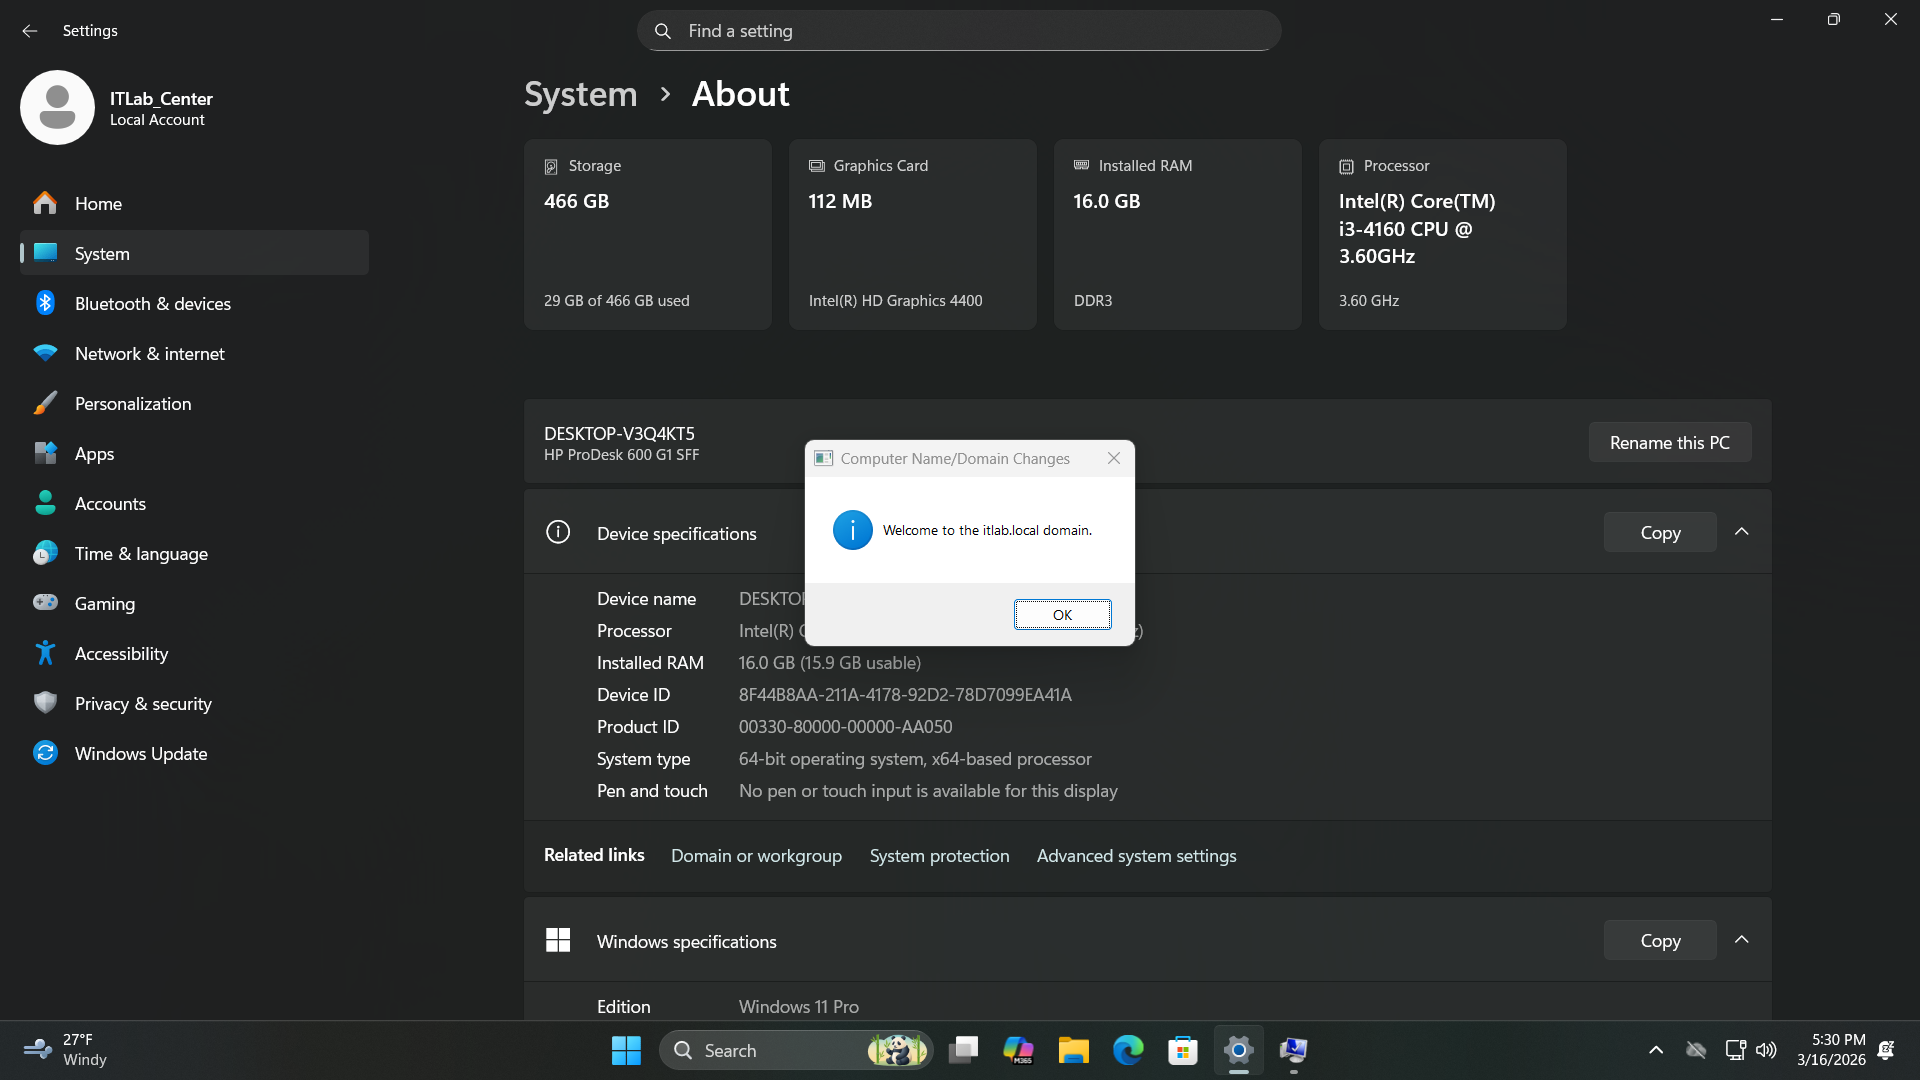Click the Find a setting search box
Screen dimensions: 1920x1080
click(958, 31)
